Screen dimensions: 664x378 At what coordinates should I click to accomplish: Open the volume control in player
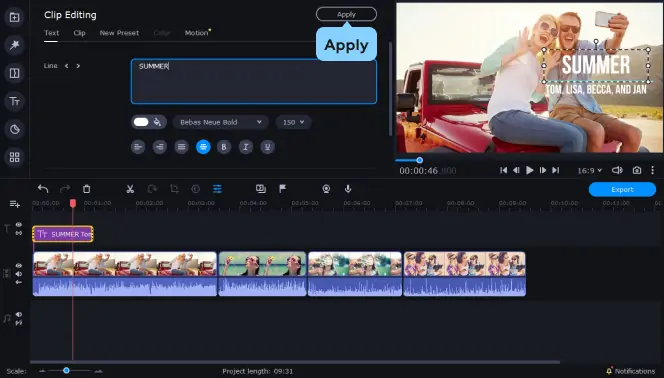617,170
